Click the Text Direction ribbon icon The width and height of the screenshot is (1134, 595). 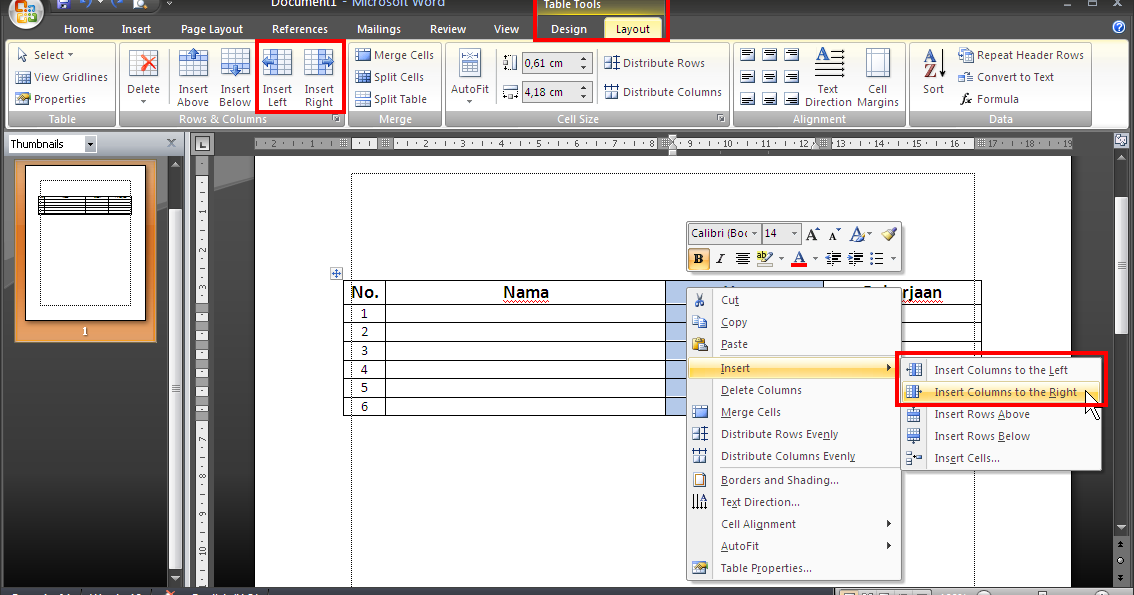click(829, 77)
